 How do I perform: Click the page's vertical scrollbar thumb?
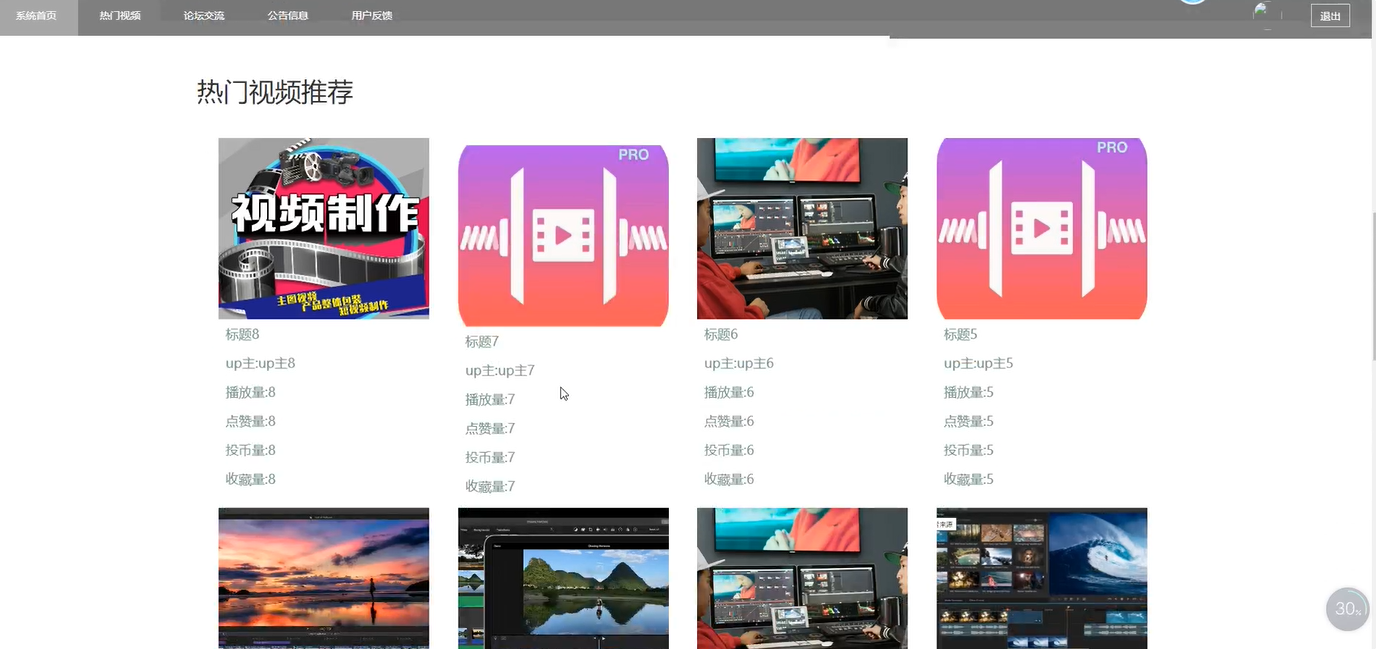(1372, 286)
